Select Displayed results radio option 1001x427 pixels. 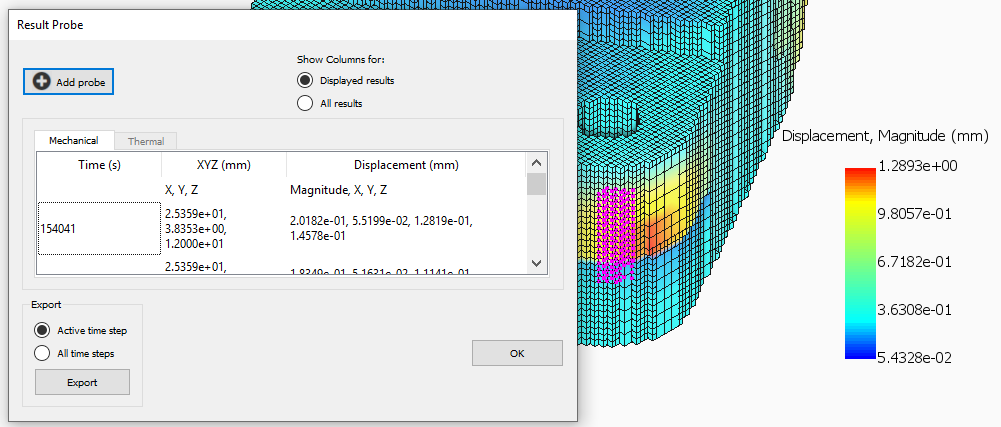345,80
